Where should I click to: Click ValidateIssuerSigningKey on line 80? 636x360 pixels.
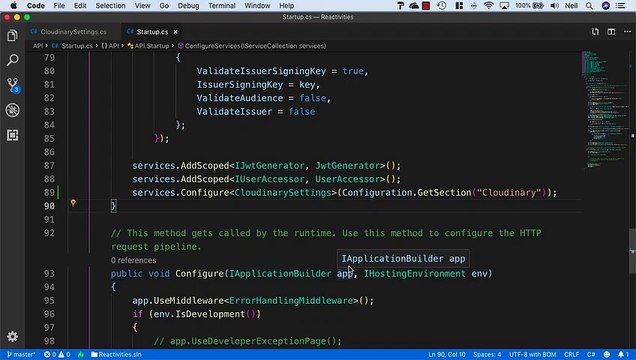pos(261,71)
